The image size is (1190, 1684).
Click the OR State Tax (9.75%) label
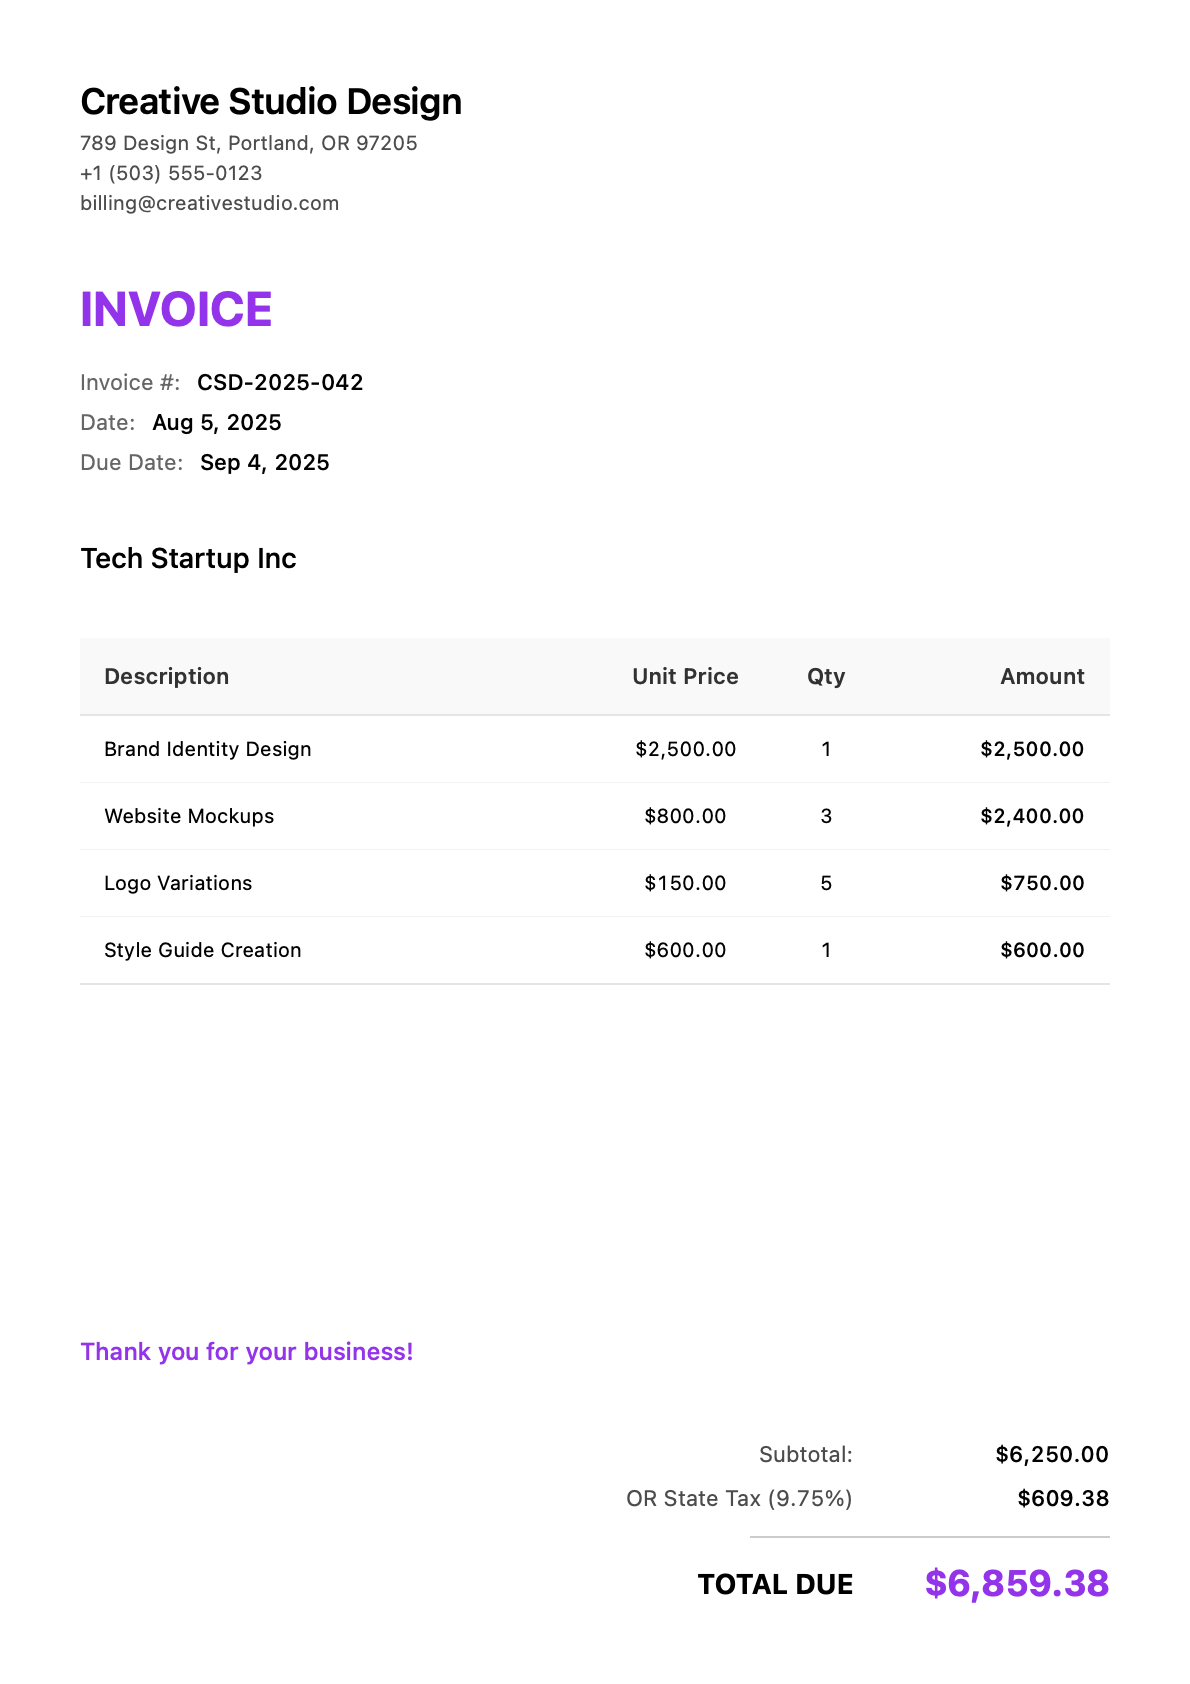pos(740,1498)
